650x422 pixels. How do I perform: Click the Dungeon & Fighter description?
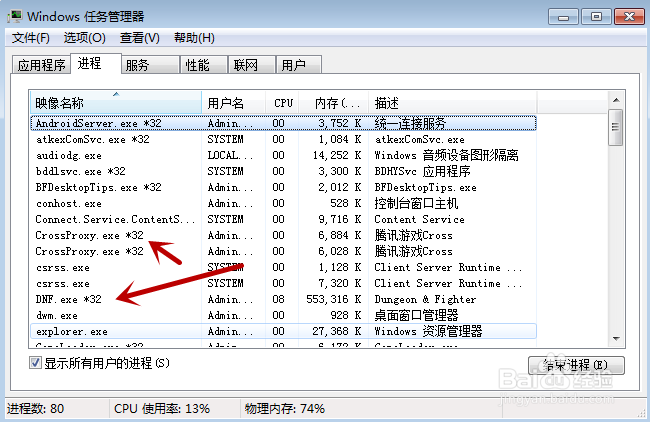point(425,299)
